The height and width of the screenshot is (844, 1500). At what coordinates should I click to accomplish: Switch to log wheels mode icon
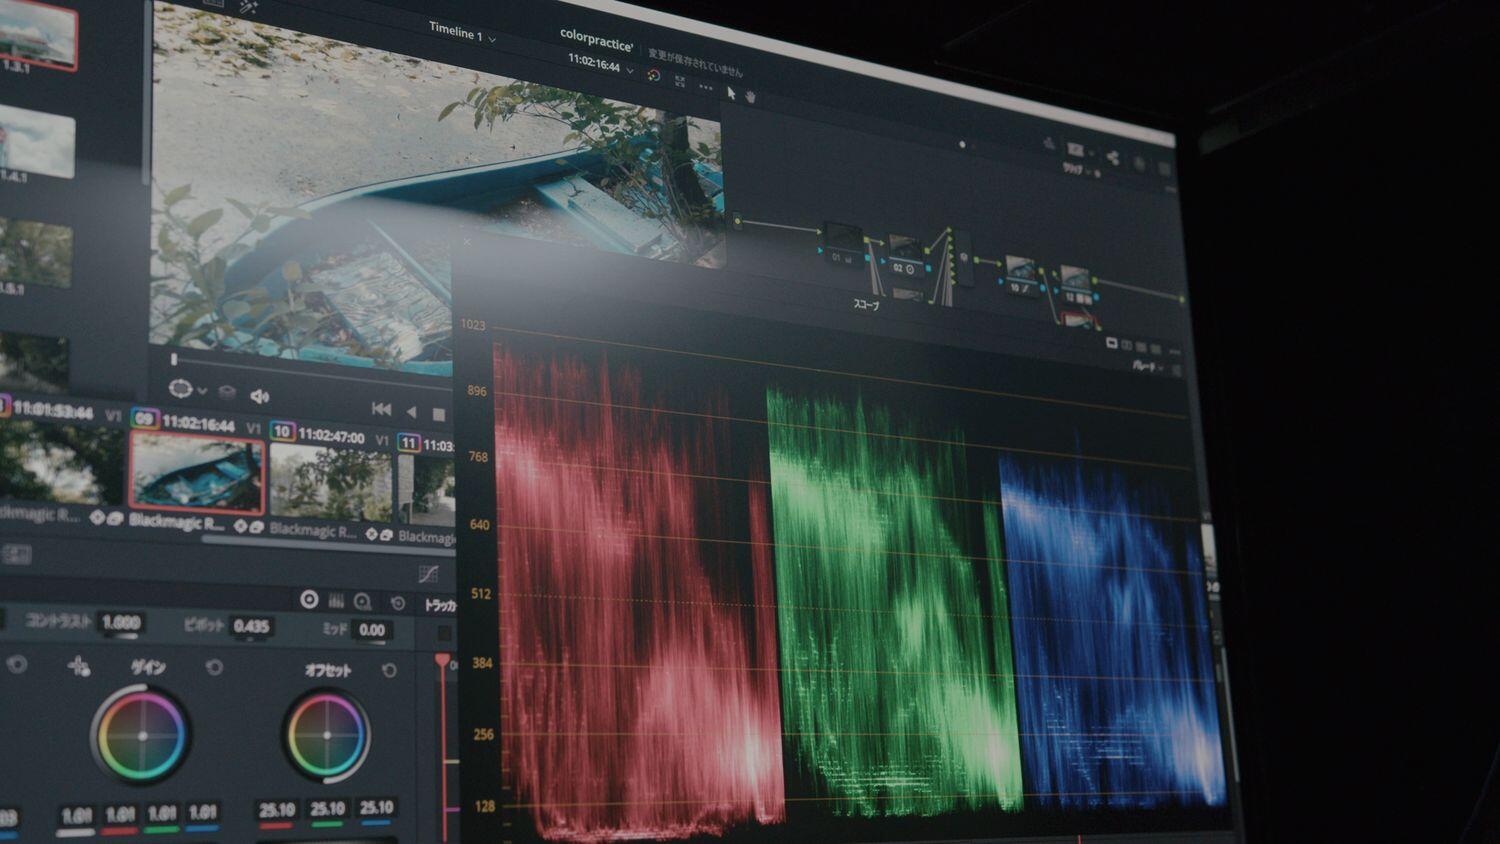pos(363,602)
